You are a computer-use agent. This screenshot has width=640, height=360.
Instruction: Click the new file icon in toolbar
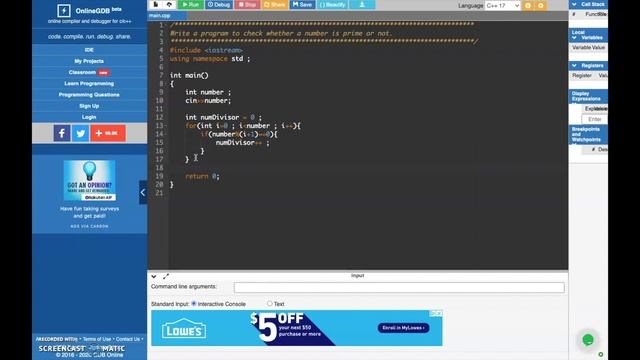pyautogui.click(x=156, y=4)
